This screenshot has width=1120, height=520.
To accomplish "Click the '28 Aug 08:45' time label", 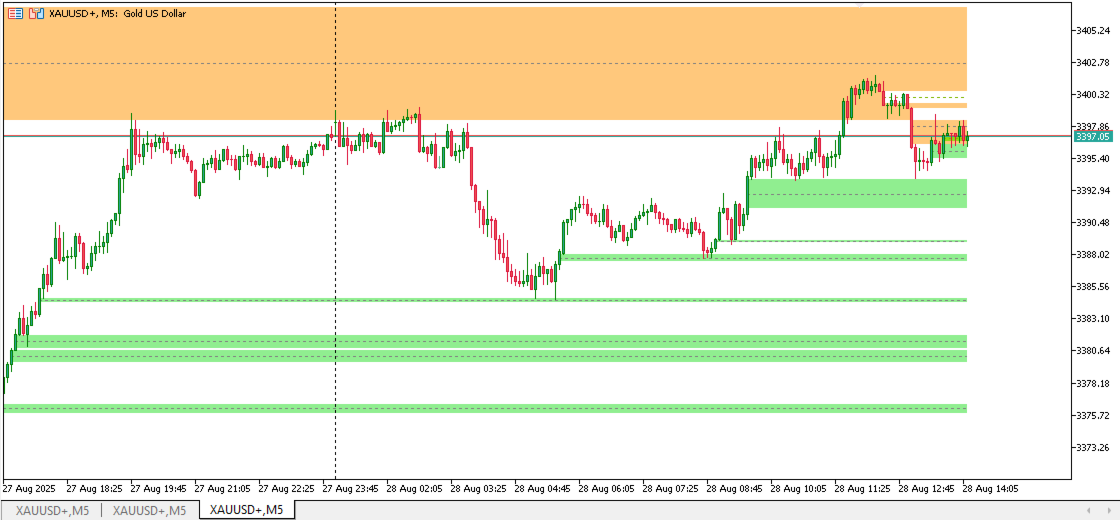I will [x=735, y=489].
